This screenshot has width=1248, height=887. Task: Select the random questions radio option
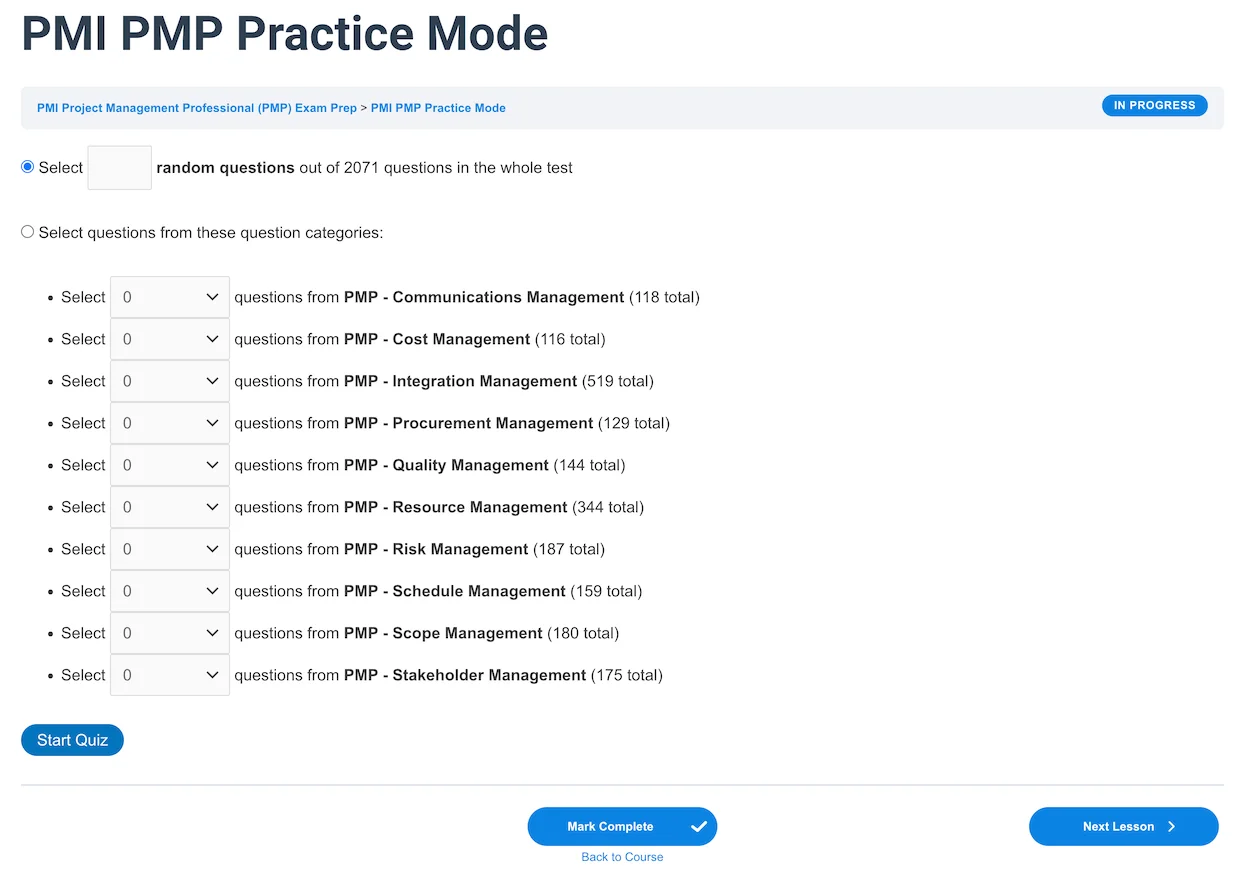28,167
